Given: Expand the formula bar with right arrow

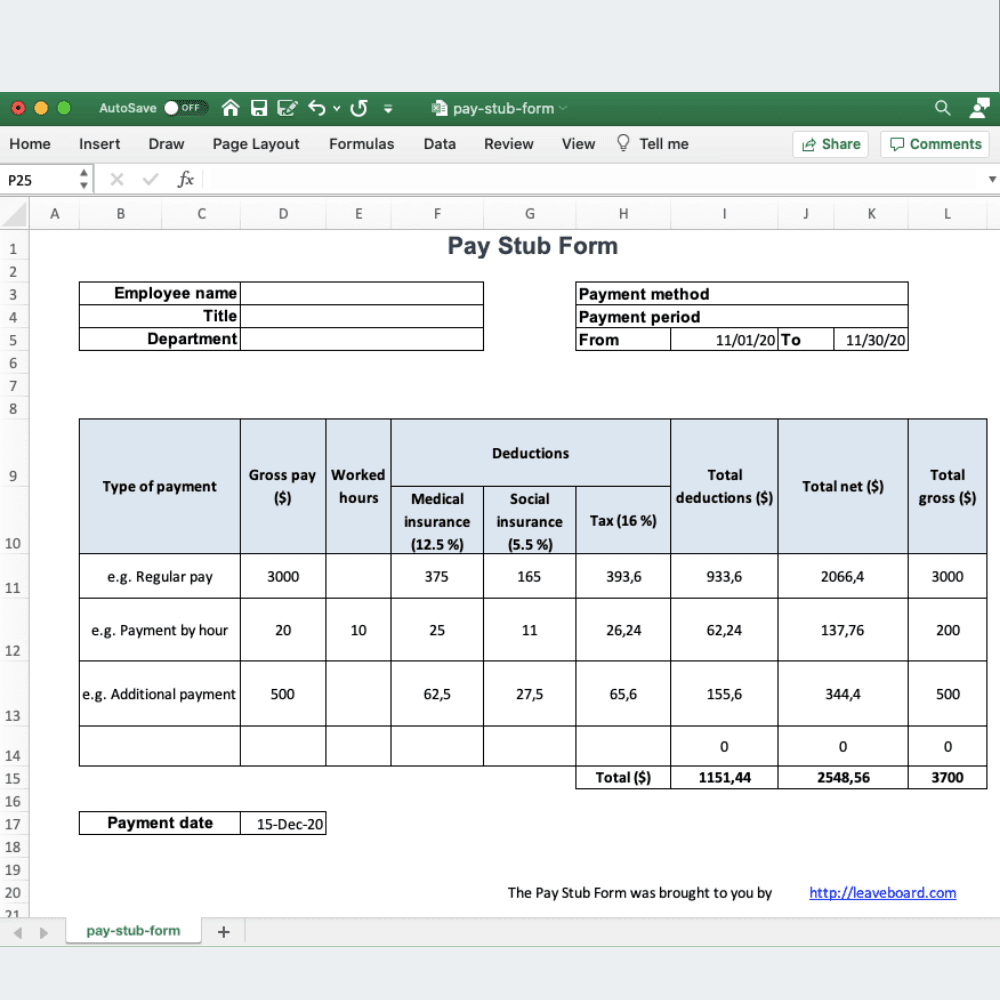Looking at the screenshot, I should pos(992,180).
